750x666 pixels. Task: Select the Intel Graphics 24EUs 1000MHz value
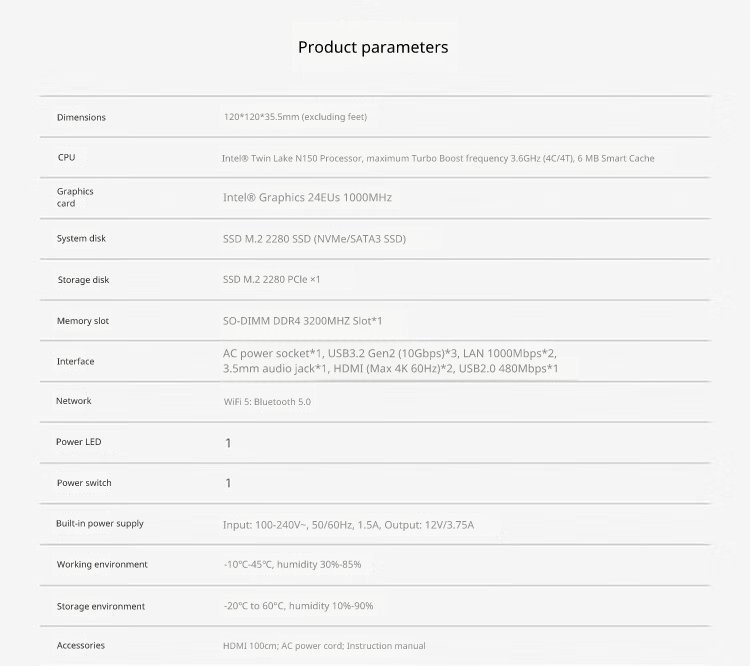pyautogui.click(x=307, y=198)
